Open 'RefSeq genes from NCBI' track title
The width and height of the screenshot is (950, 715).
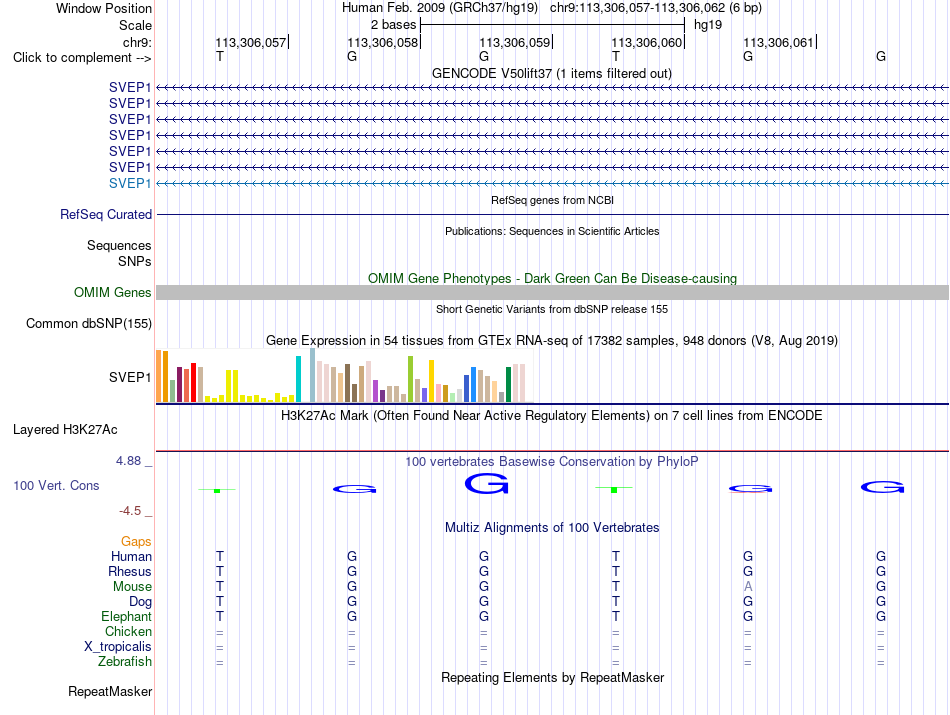pyautogui.click(x=553, y=200)
